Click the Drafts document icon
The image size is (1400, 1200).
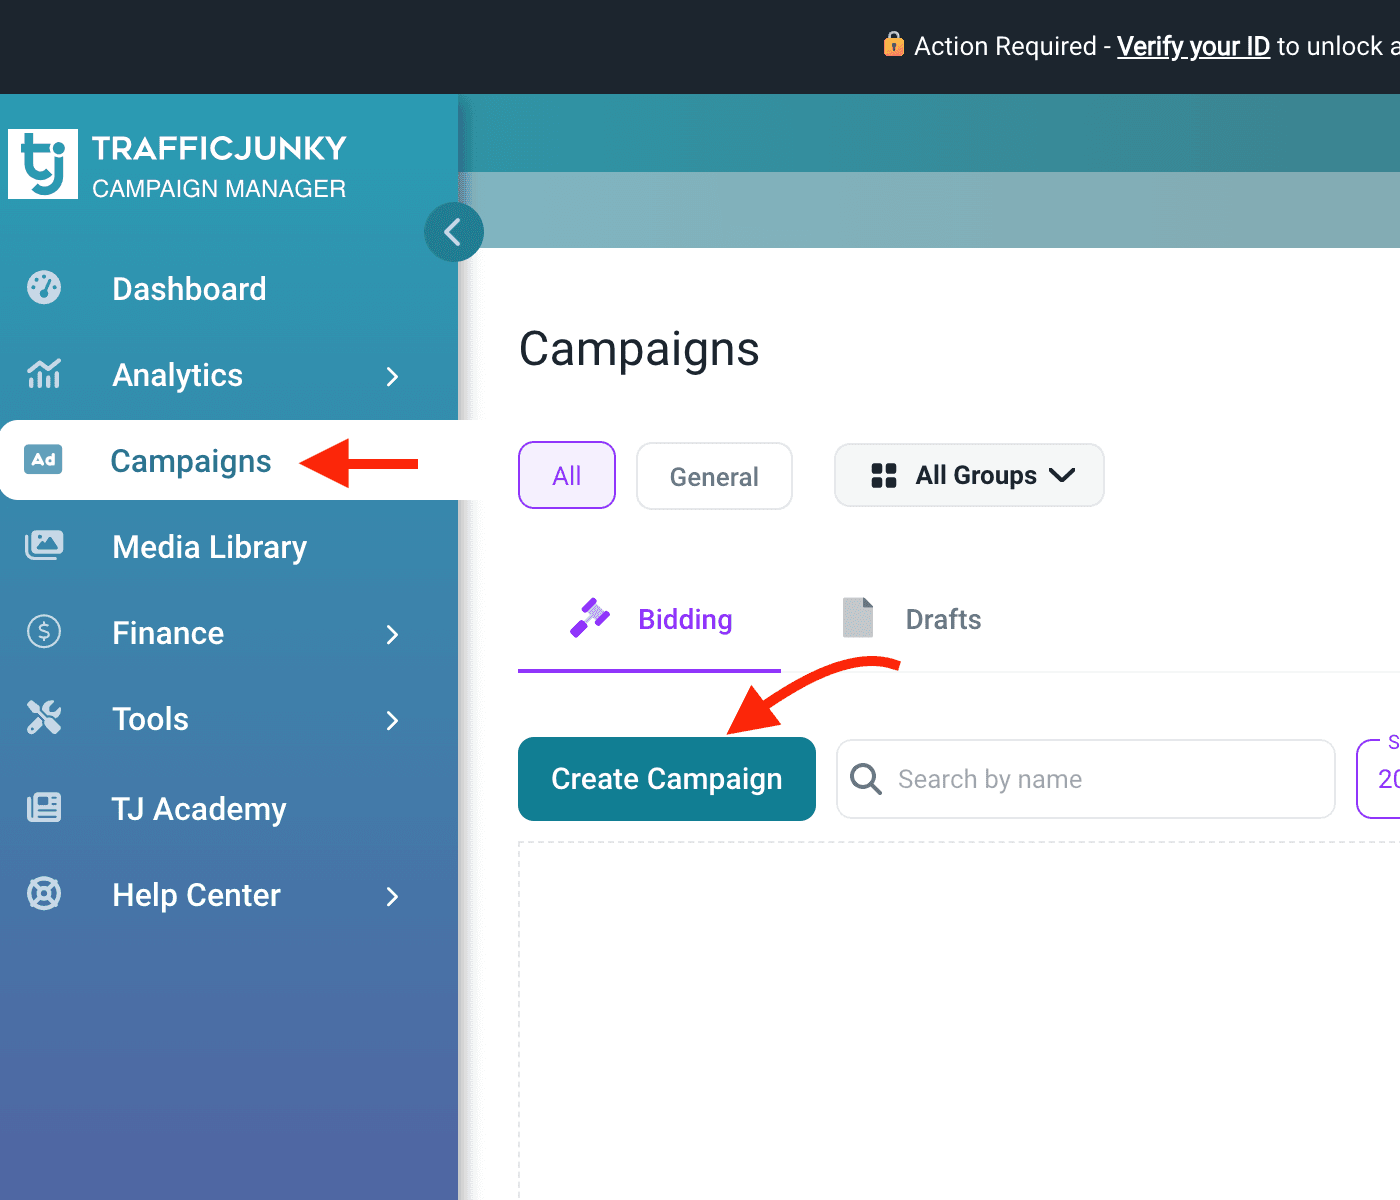point(858,618)
